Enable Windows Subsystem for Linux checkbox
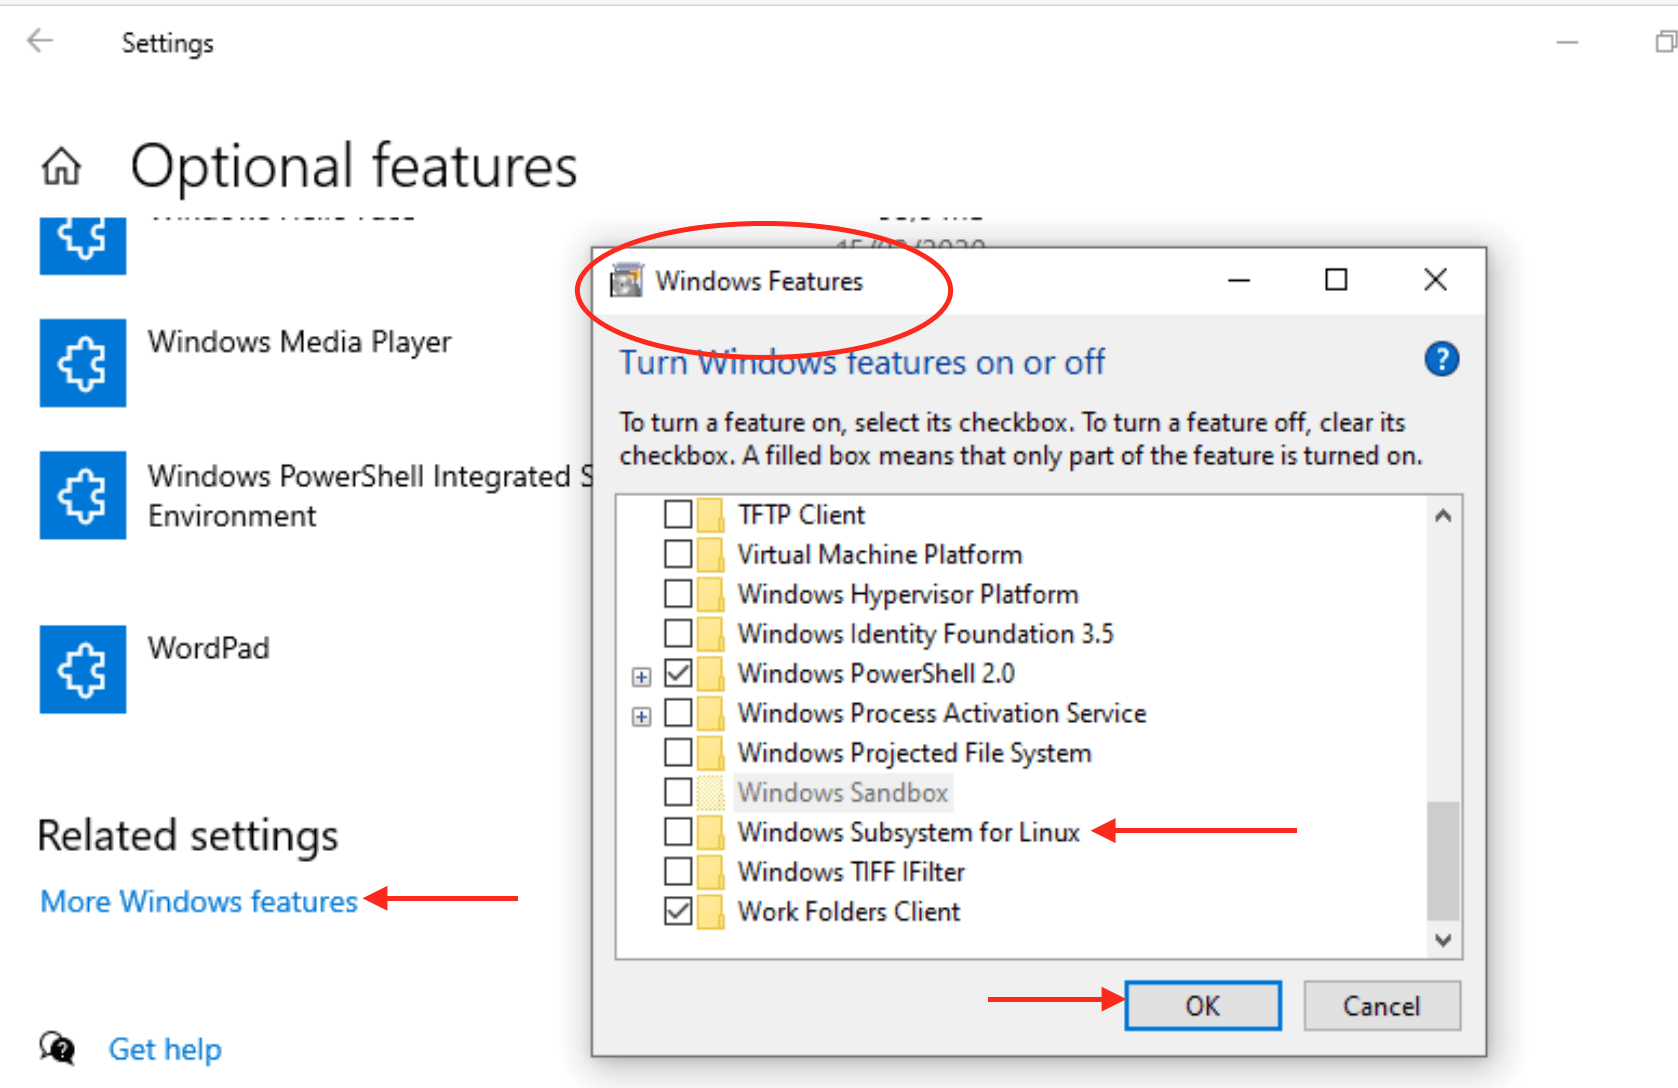The width and height of the screenshot is (1678, 1088). (x=678, y=832)
